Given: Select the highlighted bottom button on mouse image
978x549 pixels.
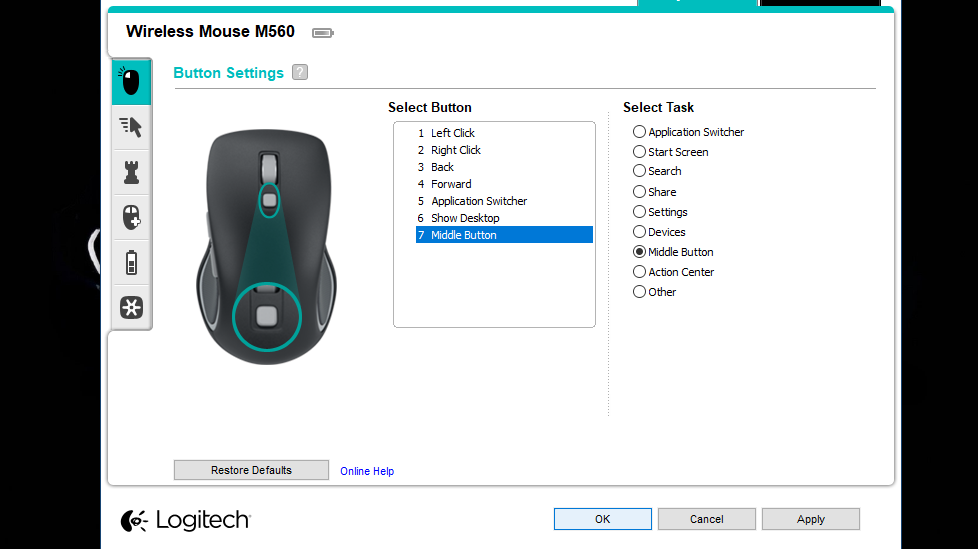Looking at the screenshot, I should click(267, 316).
